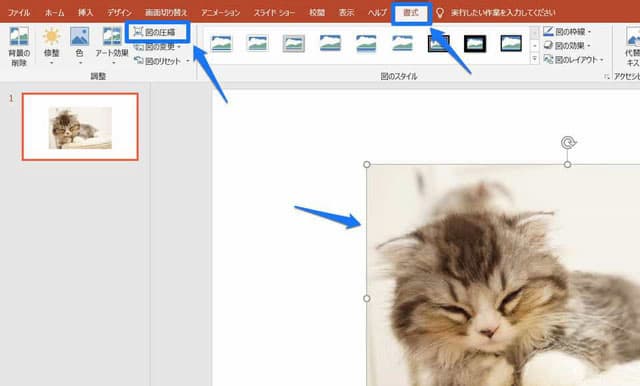The height and width of the screenshot is (386, 640).
Task: Move the picture styles gallery up one row
Action: (534, 32)
